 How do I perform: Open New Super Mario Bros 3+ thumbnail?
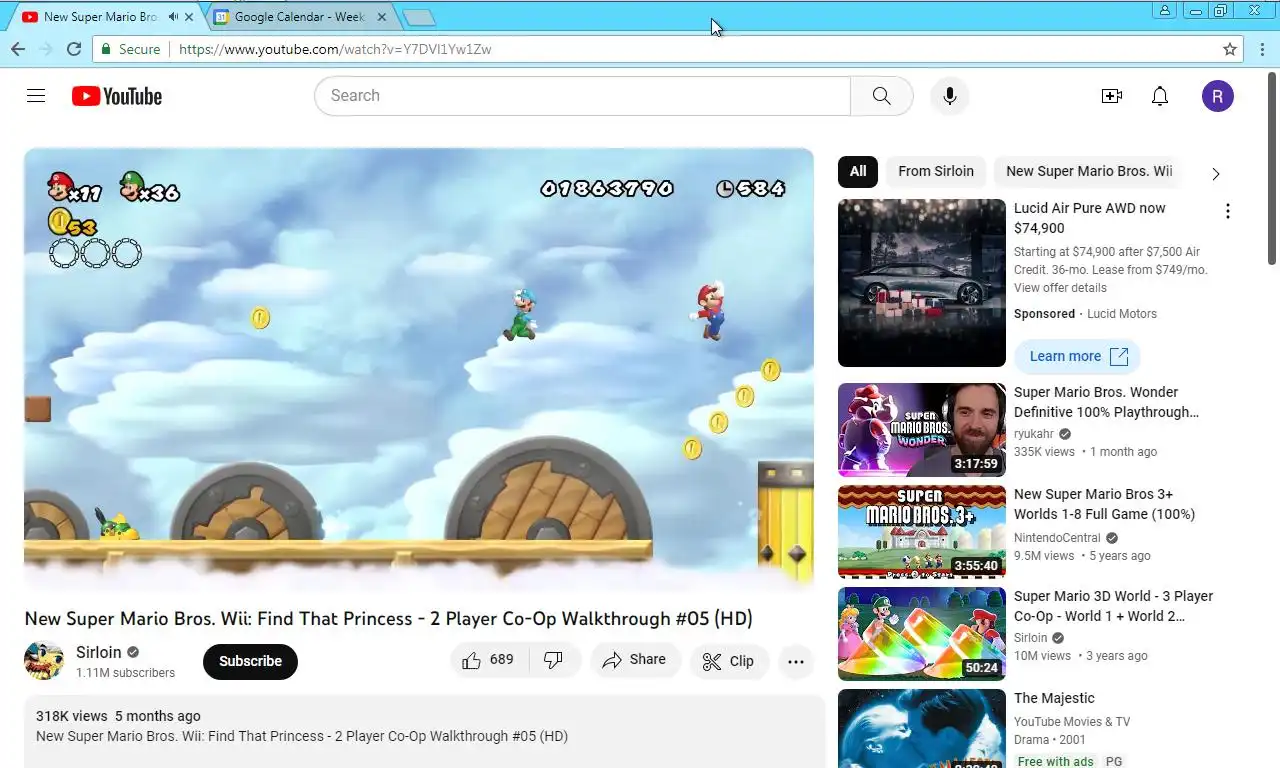click(x=922, y=532)
